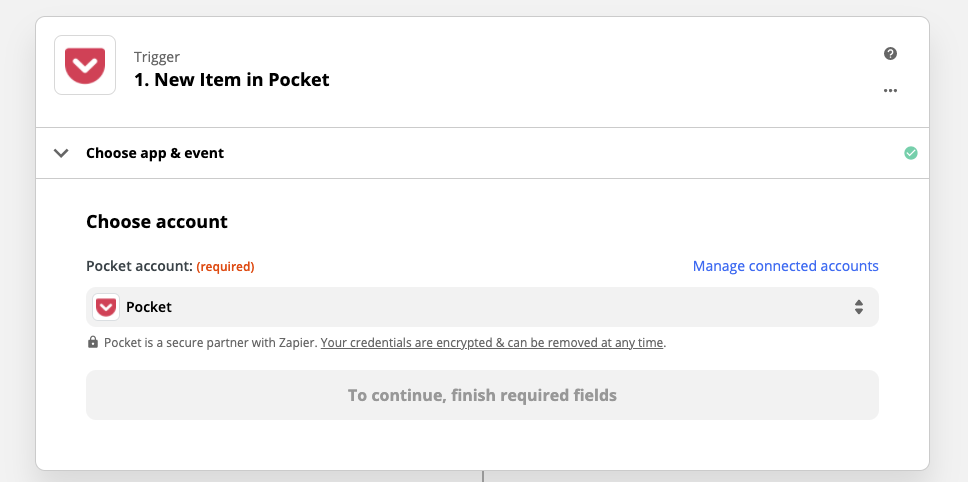Click To continue, finish required fields button

point(482,395)
